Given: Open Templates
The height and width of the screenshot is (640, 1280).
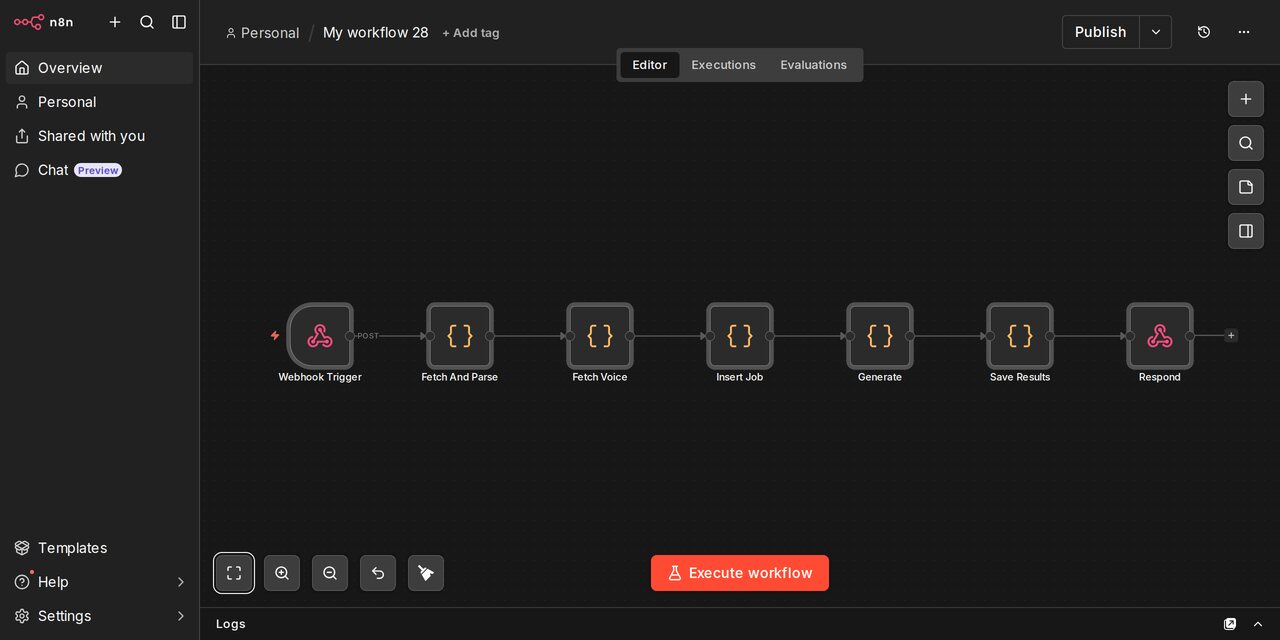Looking at the screenshot, I should tap(99, 548).
